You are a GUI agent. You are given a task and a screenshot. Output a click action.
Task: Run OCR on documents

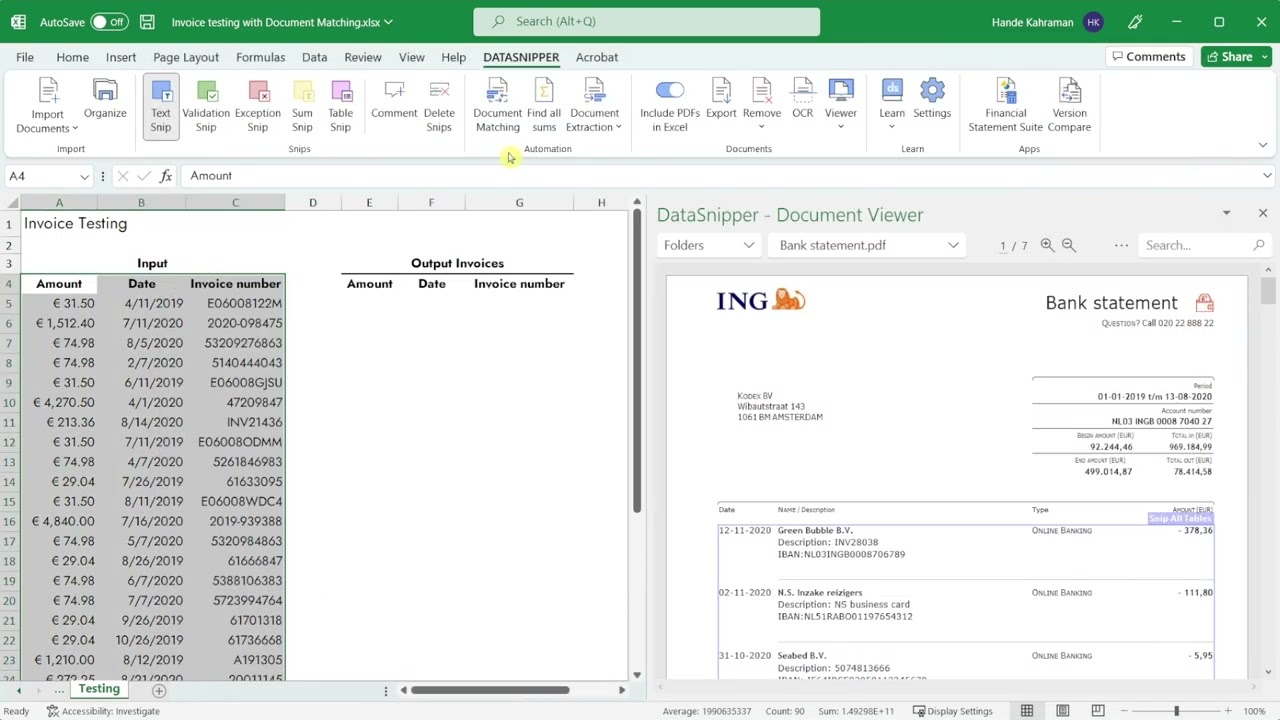click(803, 100)
